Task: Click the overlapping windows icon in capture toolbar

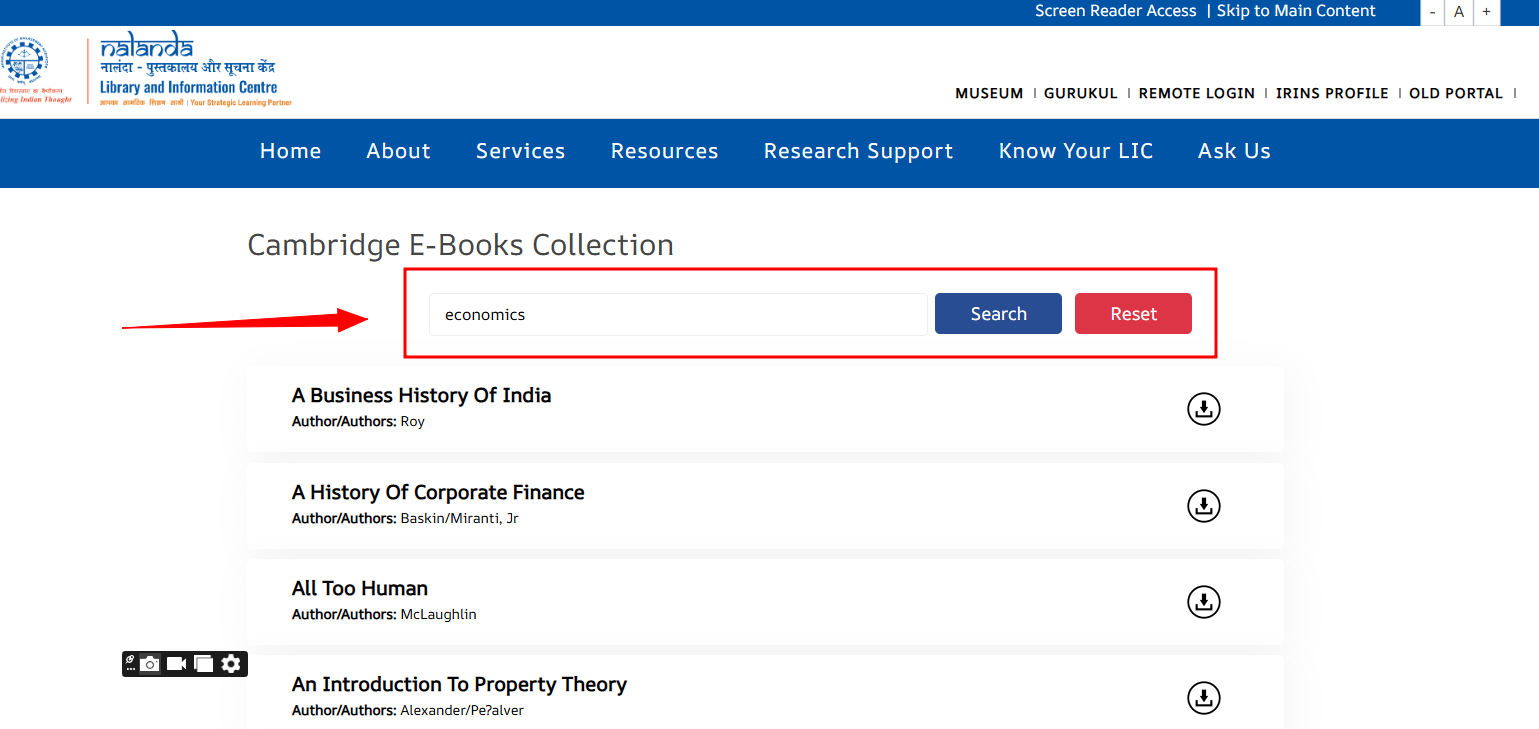Action: tap(204, 664)
